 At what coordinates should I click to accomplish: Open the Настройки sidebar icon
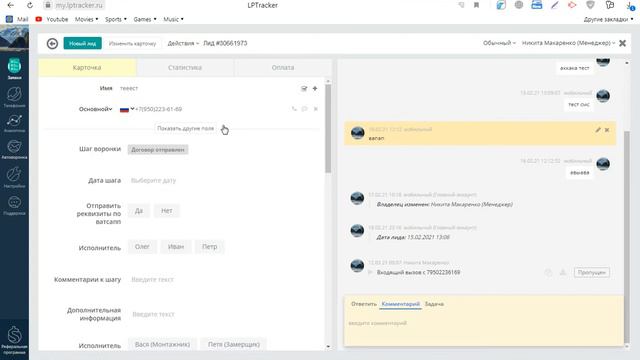pos(14,177)
